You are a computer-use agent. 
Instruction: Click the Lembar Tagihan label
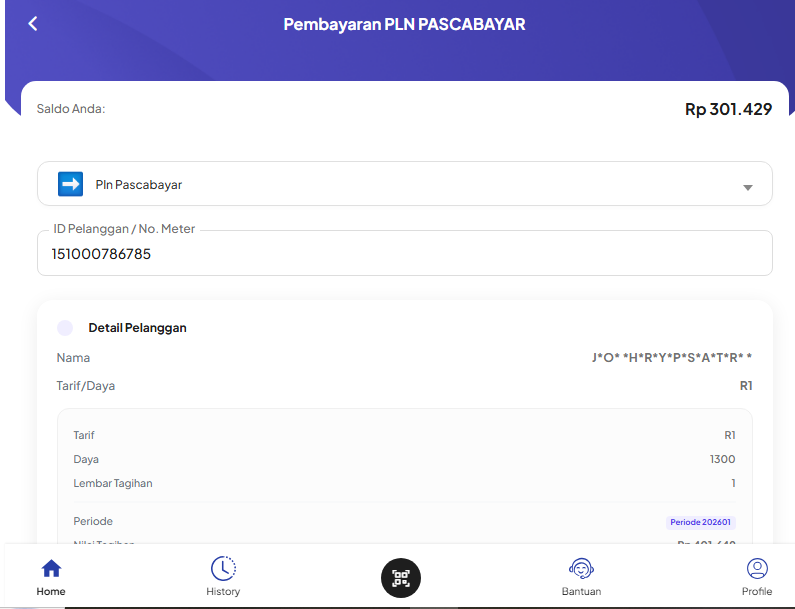pyautogui.click(x=113, y=483)
